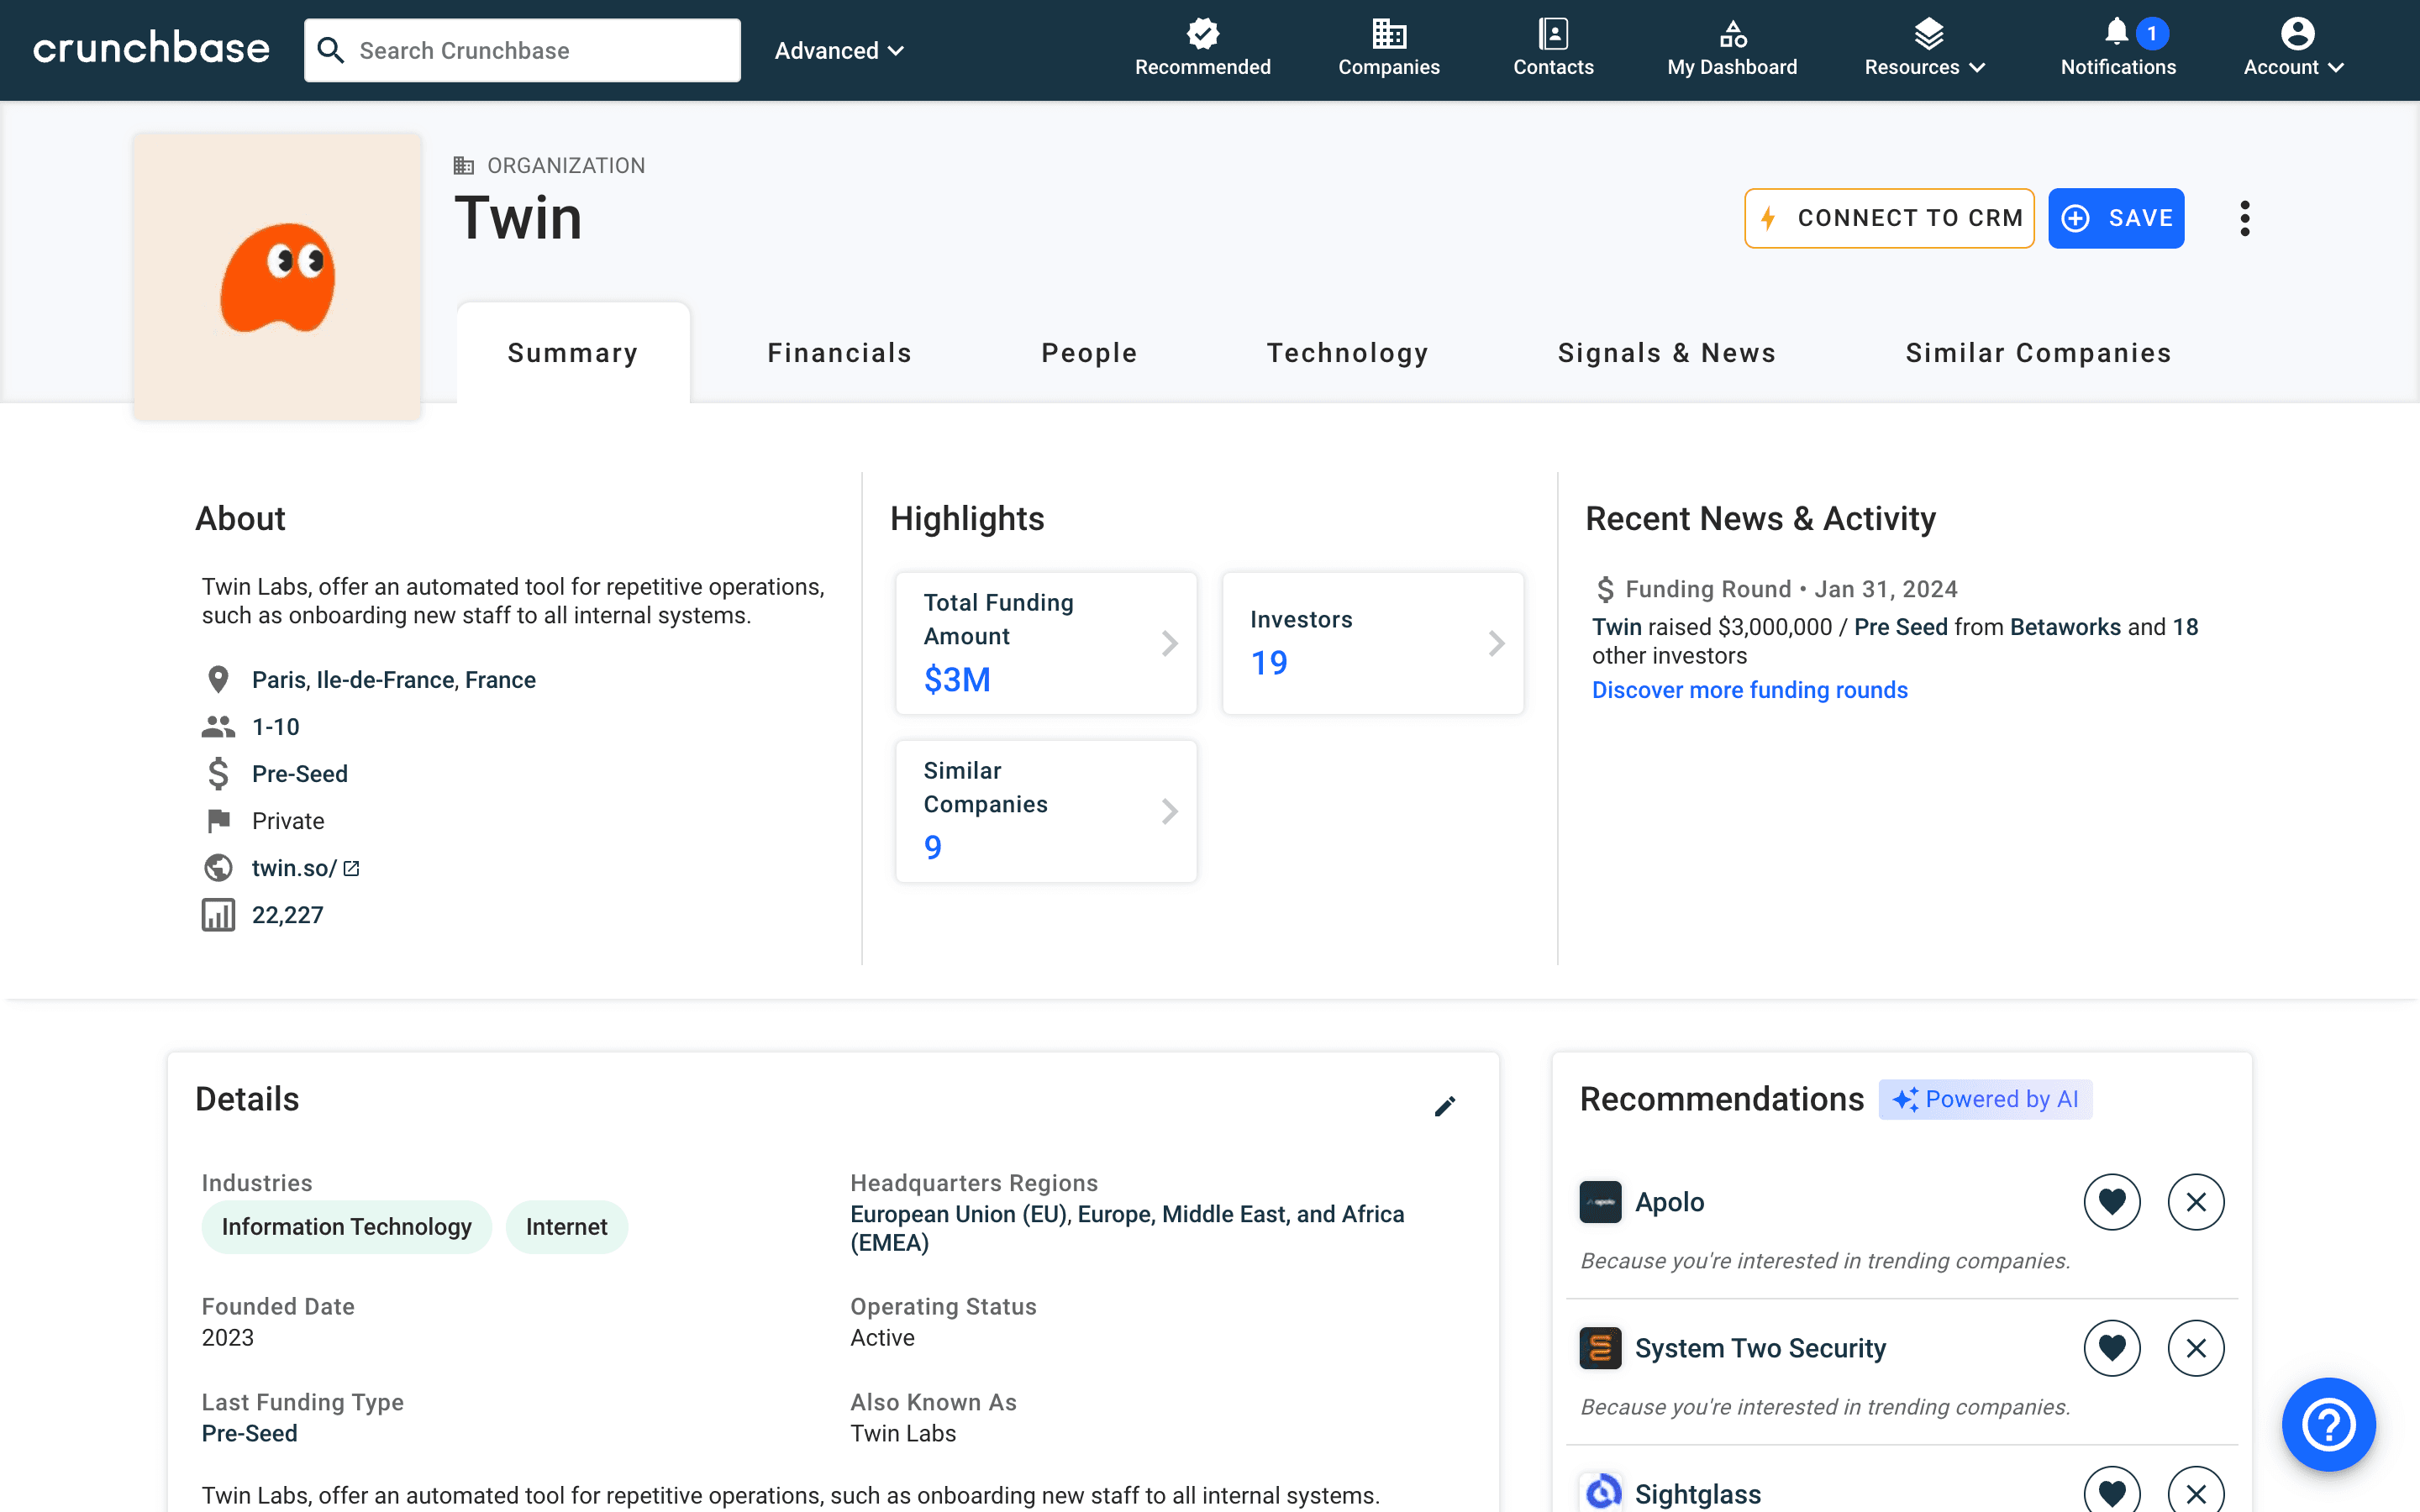The height and width of the screenshot is (1512, 2420).
Task: Open the three-dot more options menu
Action: pyautogui.click(x=2246, y=218)
